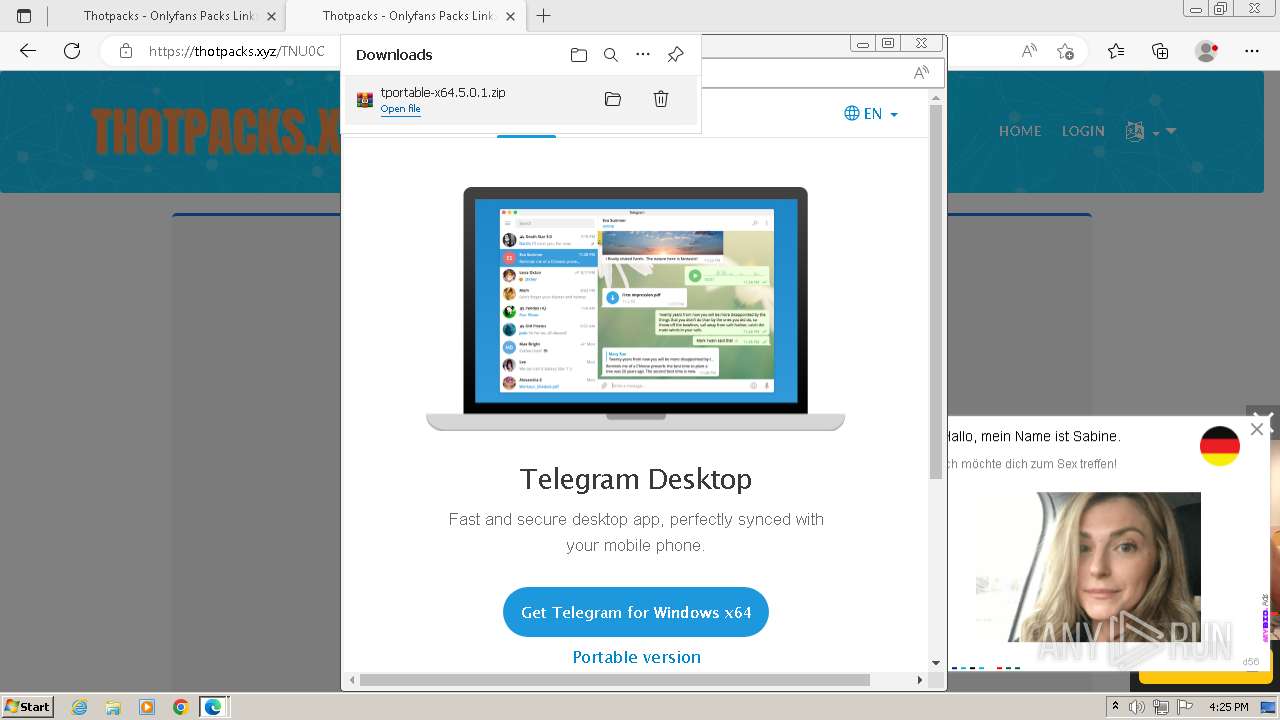Click read aloud icon in popup address bar
Viewport: 1280px width, 720px height.
(x=921, y=72)
